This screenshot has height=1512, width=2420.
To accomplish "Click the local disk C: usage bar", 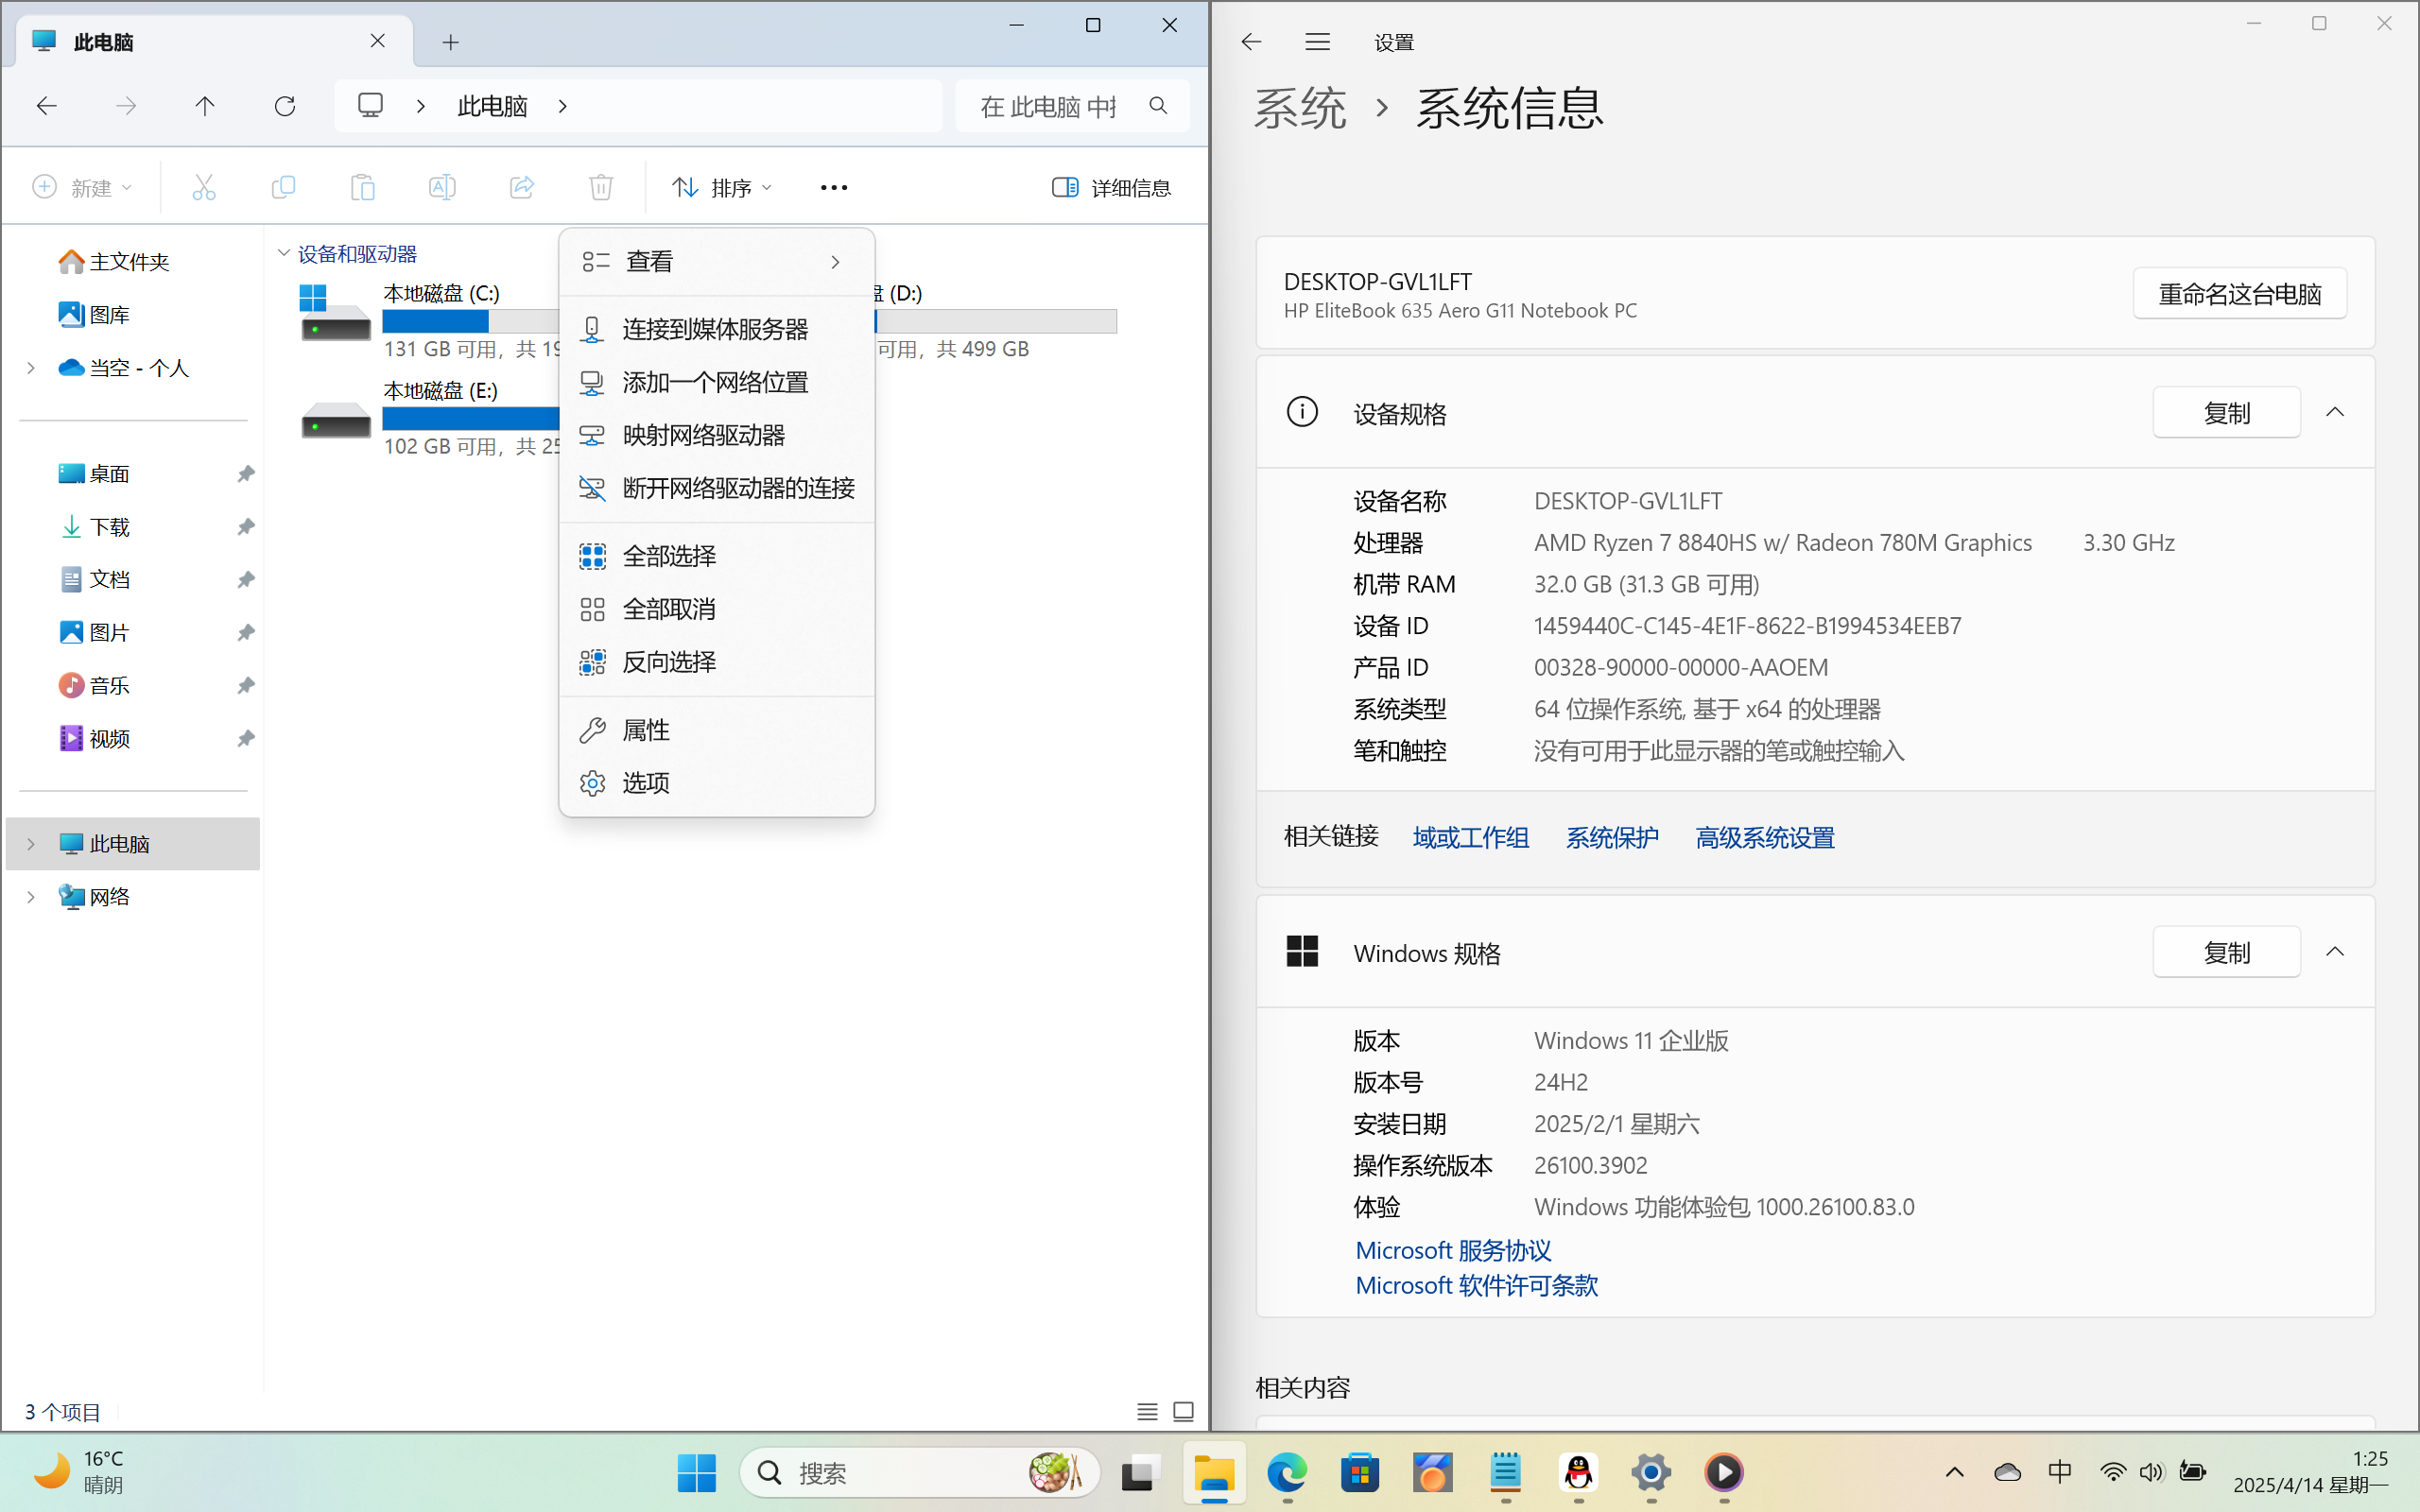I will [x=468, y=321].
